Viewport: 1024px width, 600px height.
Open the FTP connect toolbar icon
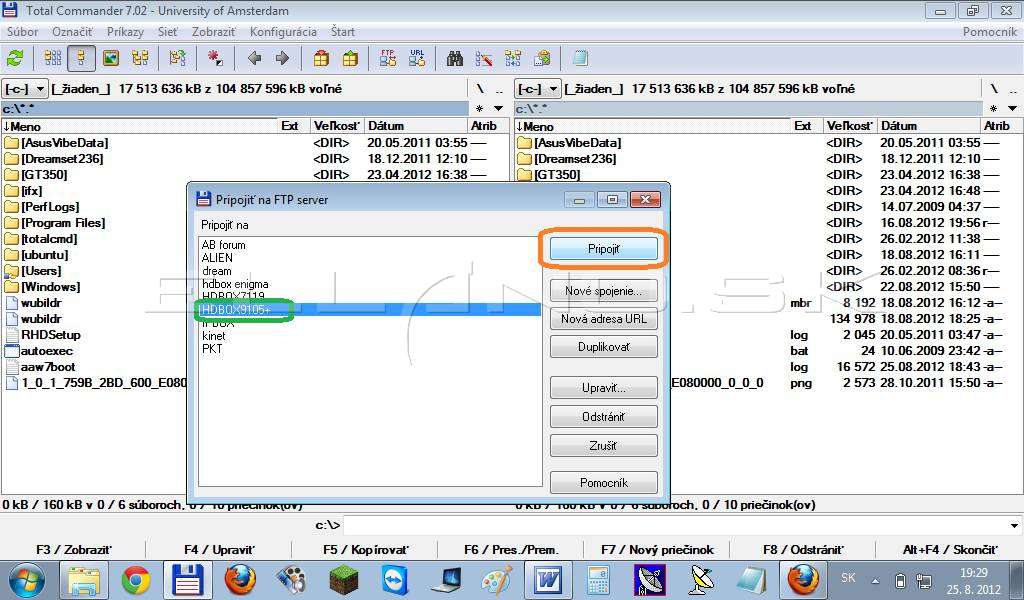pos(388,59)
